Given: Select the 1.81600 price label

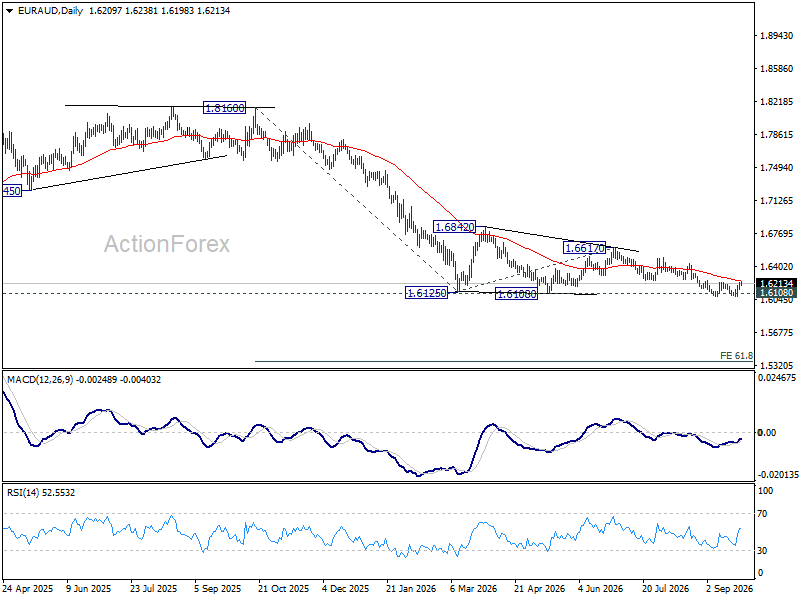Looking at the screenshot, I should pos(224,108).
